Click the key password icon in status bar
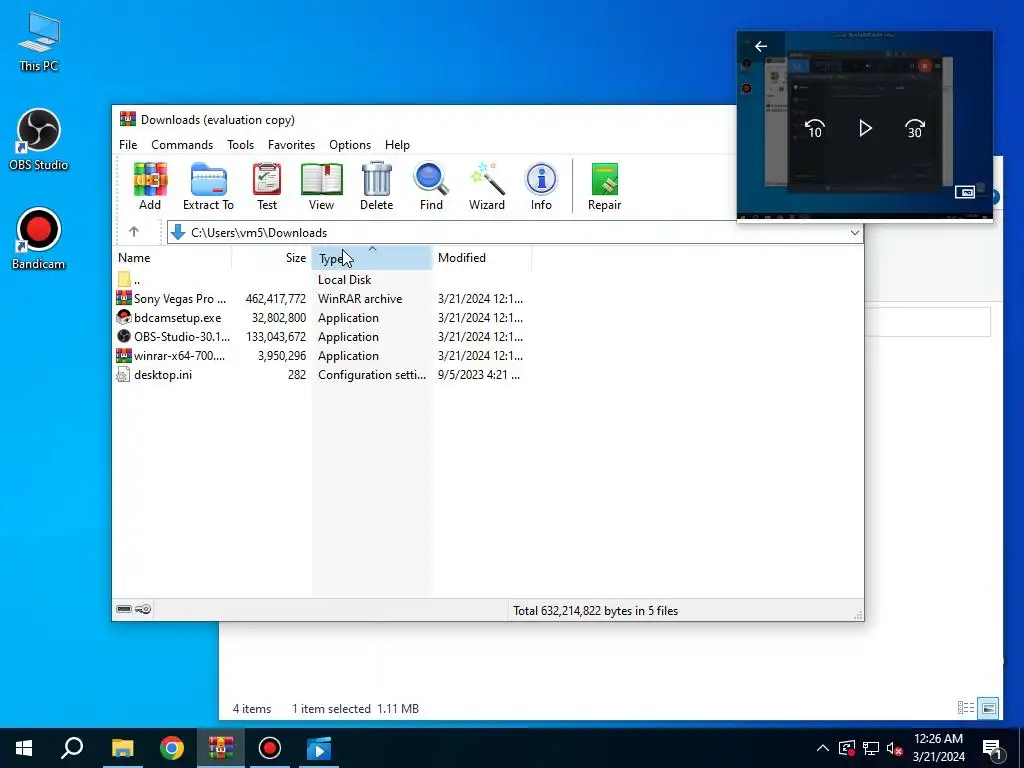Image resolution: width=1024 pixels, height=768 pixels. tap(144, 609)
